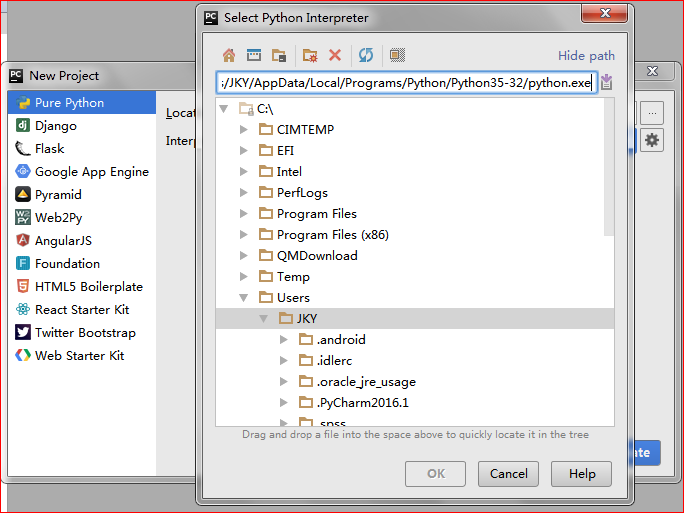Click the file tree vertical scrollbar
Screen dimensions: 684x513
610,170
